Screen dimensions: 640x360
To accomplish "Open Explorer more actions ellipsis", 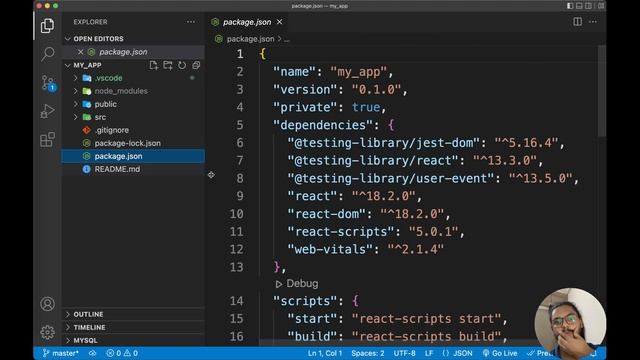I will pyautogui.click(x=191, y=22).
